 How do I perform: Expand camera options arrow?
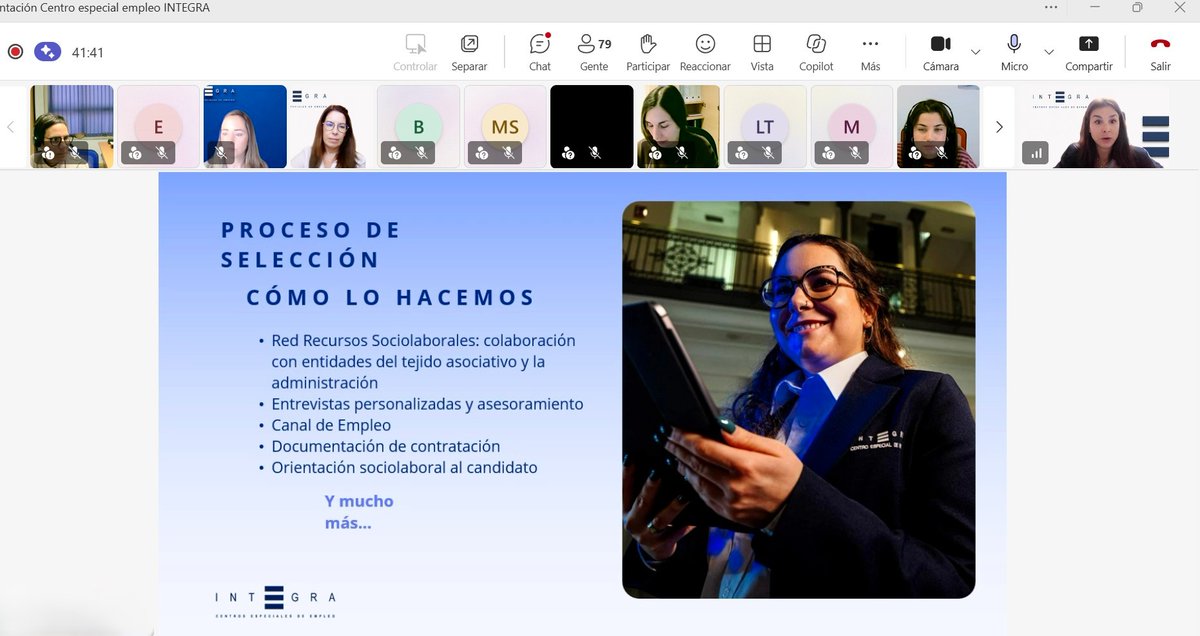tap(976, 52)
